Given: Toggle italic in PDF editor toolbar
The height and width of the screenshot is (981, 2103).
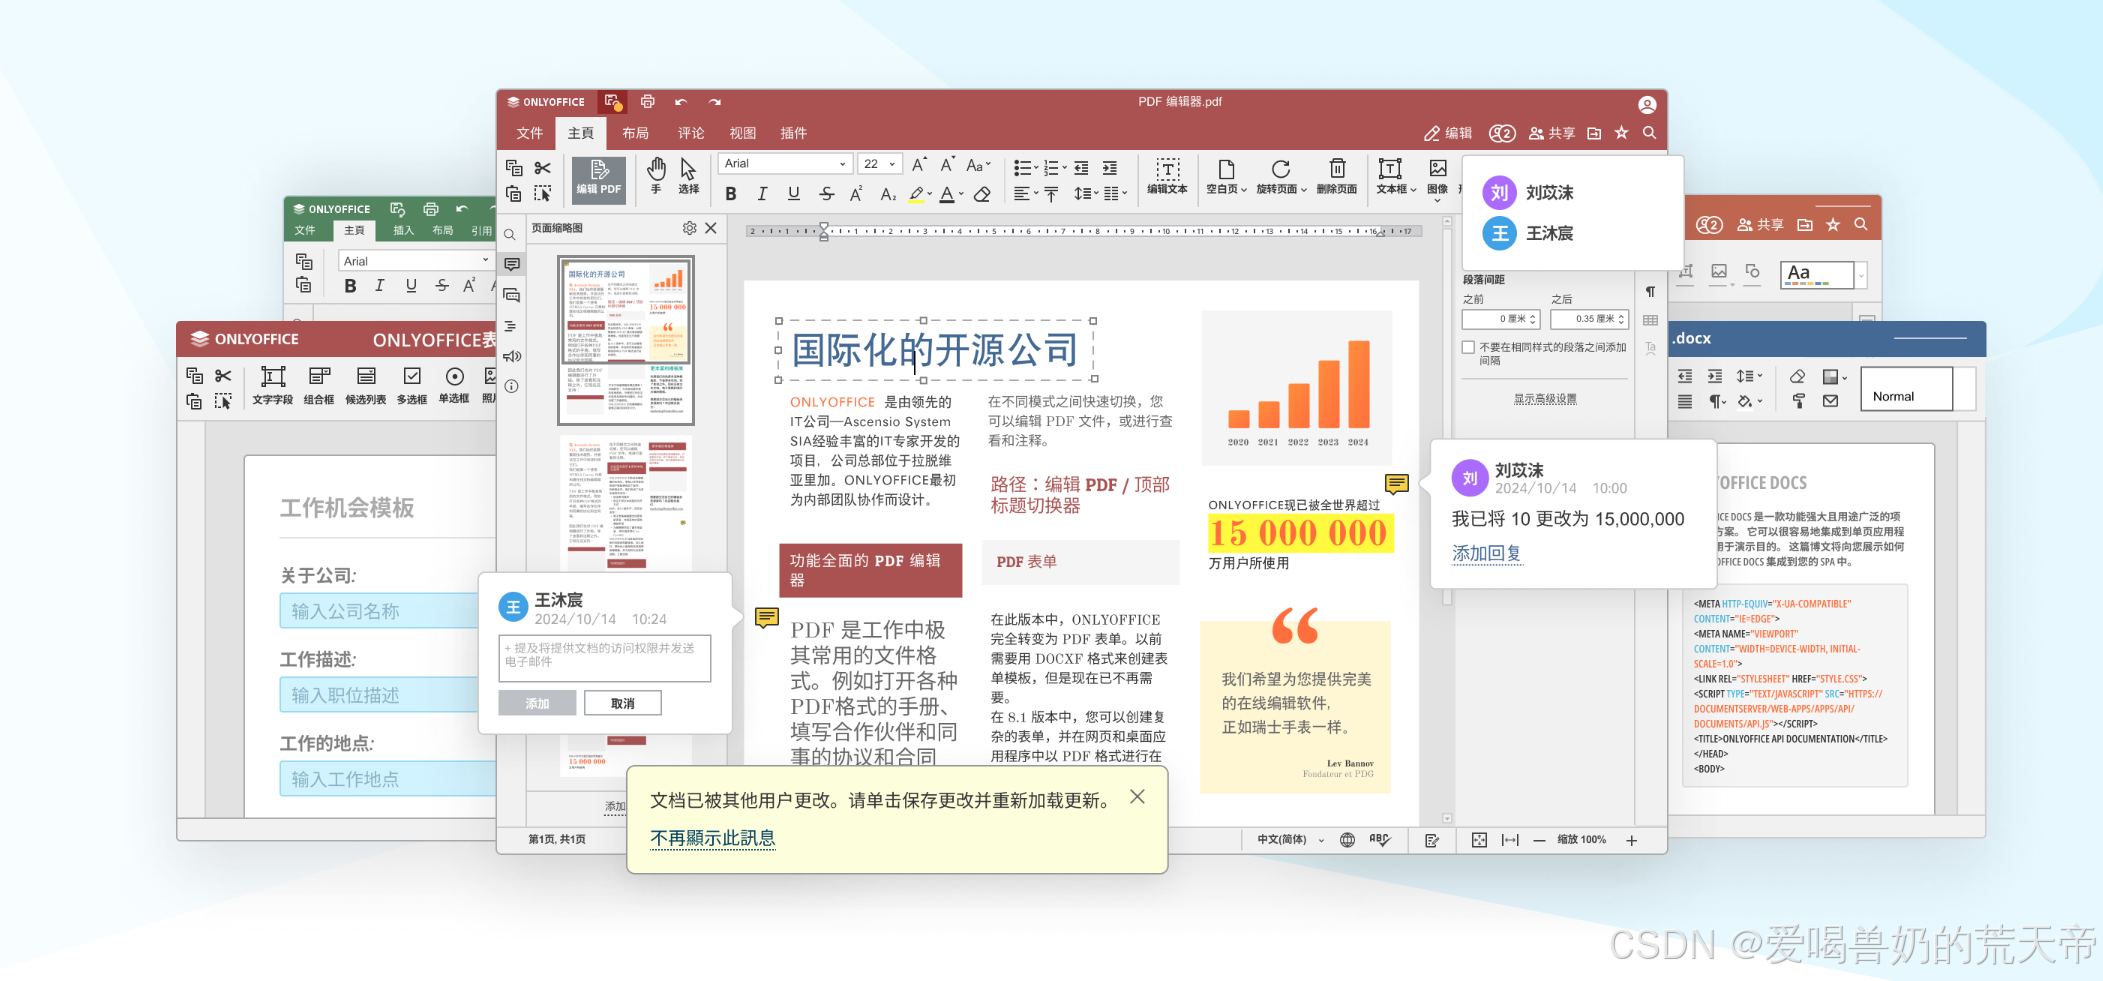Looking at the screenshot, I should 762,194.
